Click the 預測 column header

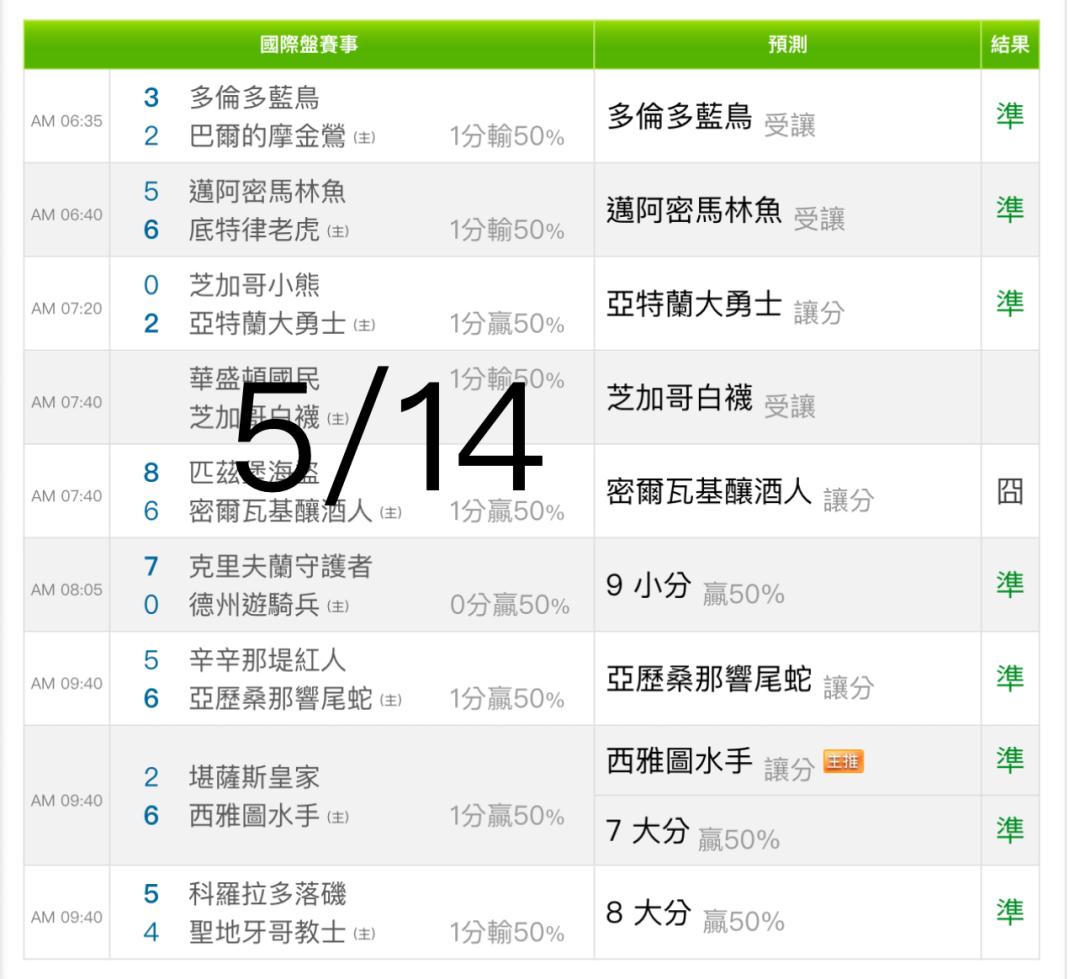click(787, 45)
